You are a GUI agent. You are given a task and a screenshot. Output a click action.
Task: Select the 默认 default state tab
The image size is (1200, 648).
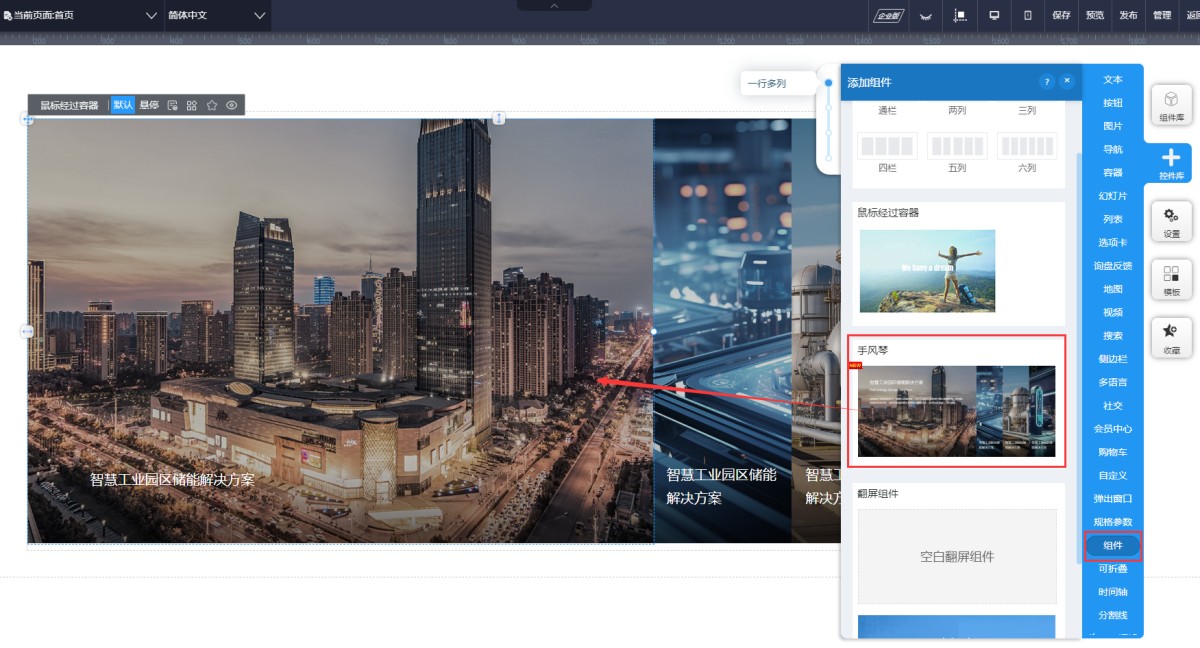click(123, 105)
